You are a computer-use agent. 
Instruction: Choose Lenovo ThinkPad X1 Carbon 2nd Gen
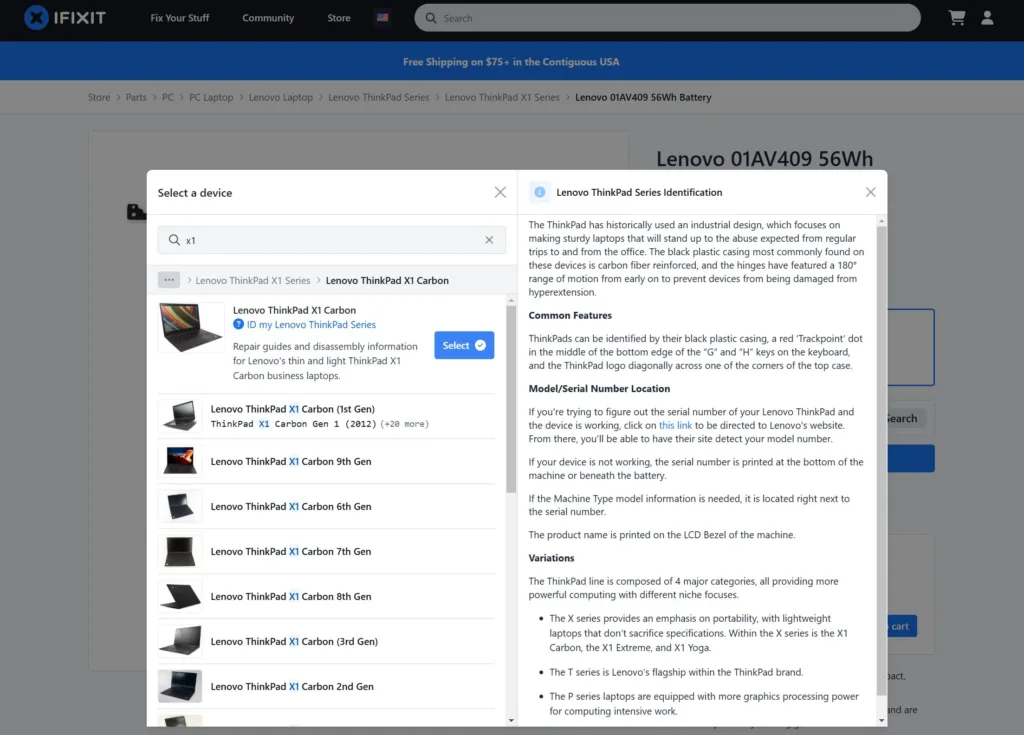[x=327, y=687]
